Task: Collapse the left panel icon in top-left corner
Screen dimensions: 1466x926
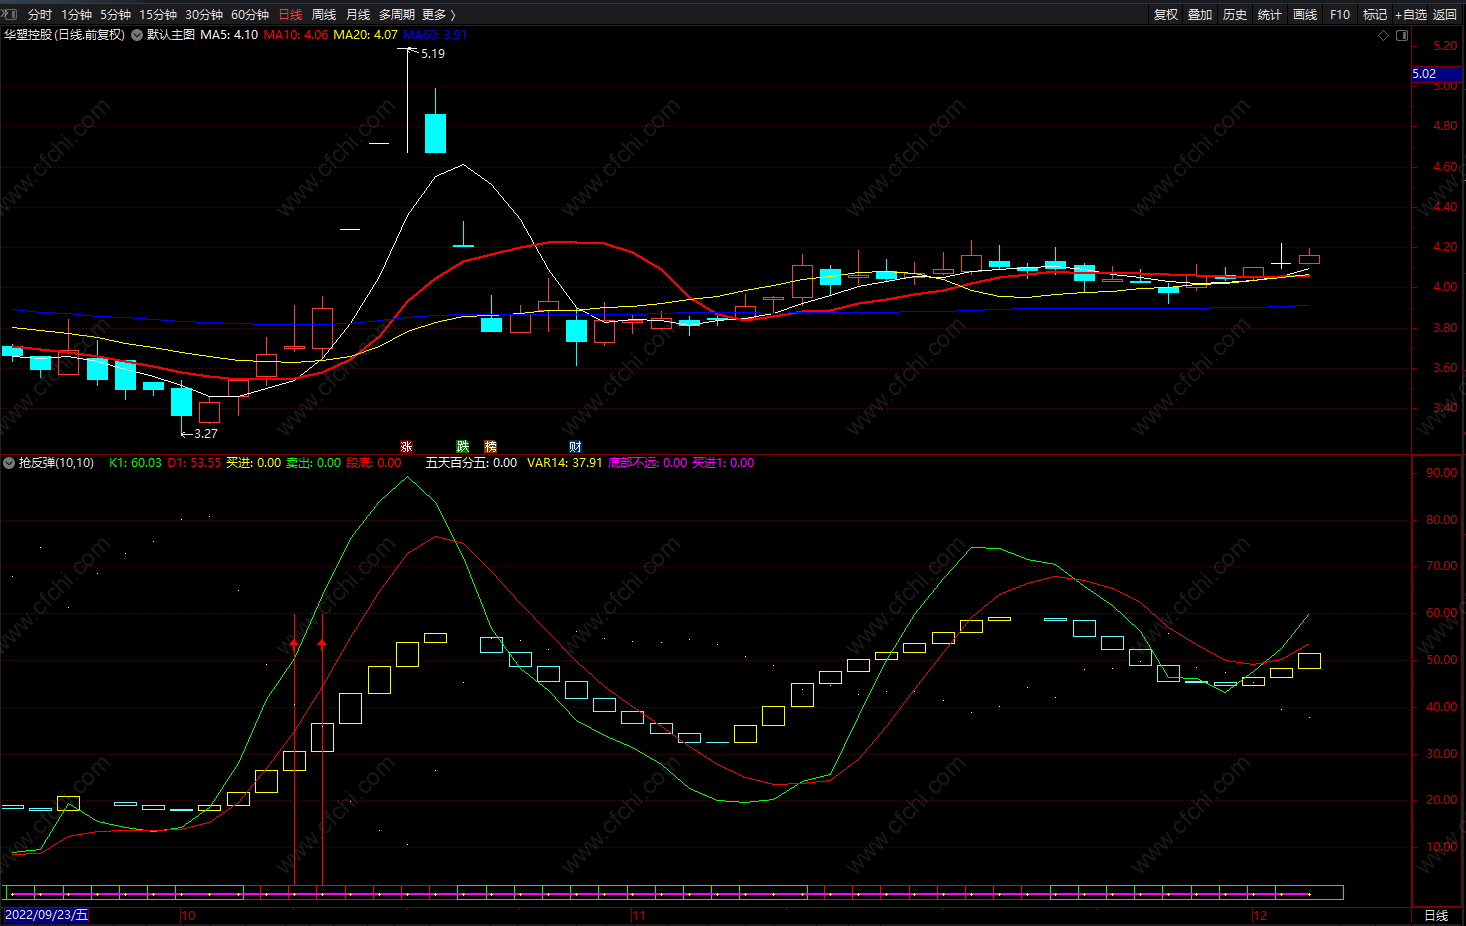Action: (10, 14)
